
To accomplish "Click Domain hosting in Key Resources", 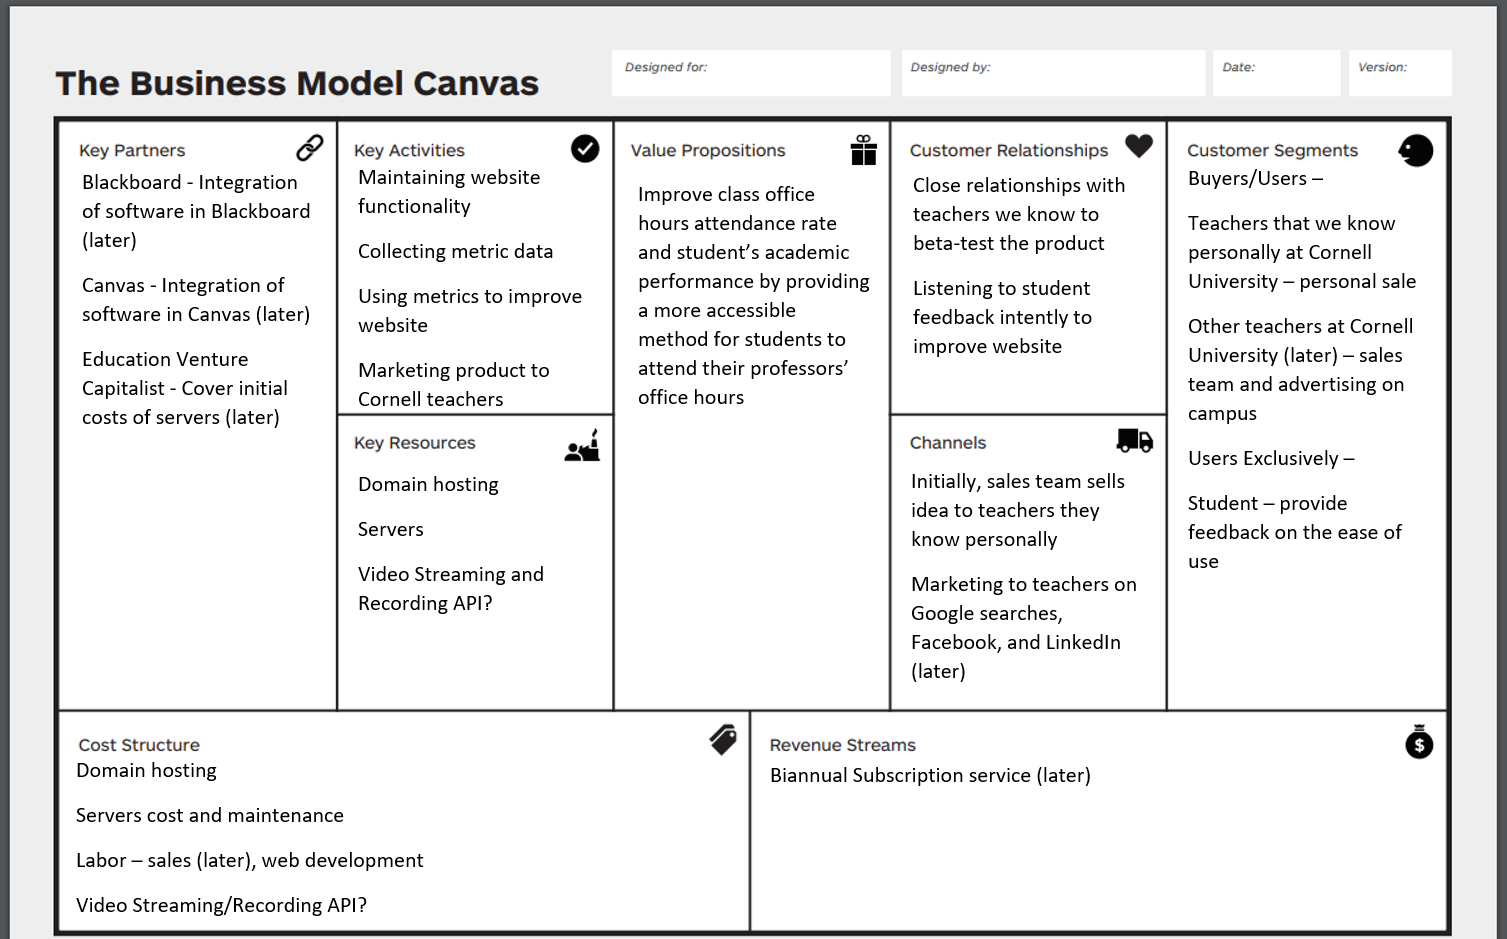I will tap(428, 485).
